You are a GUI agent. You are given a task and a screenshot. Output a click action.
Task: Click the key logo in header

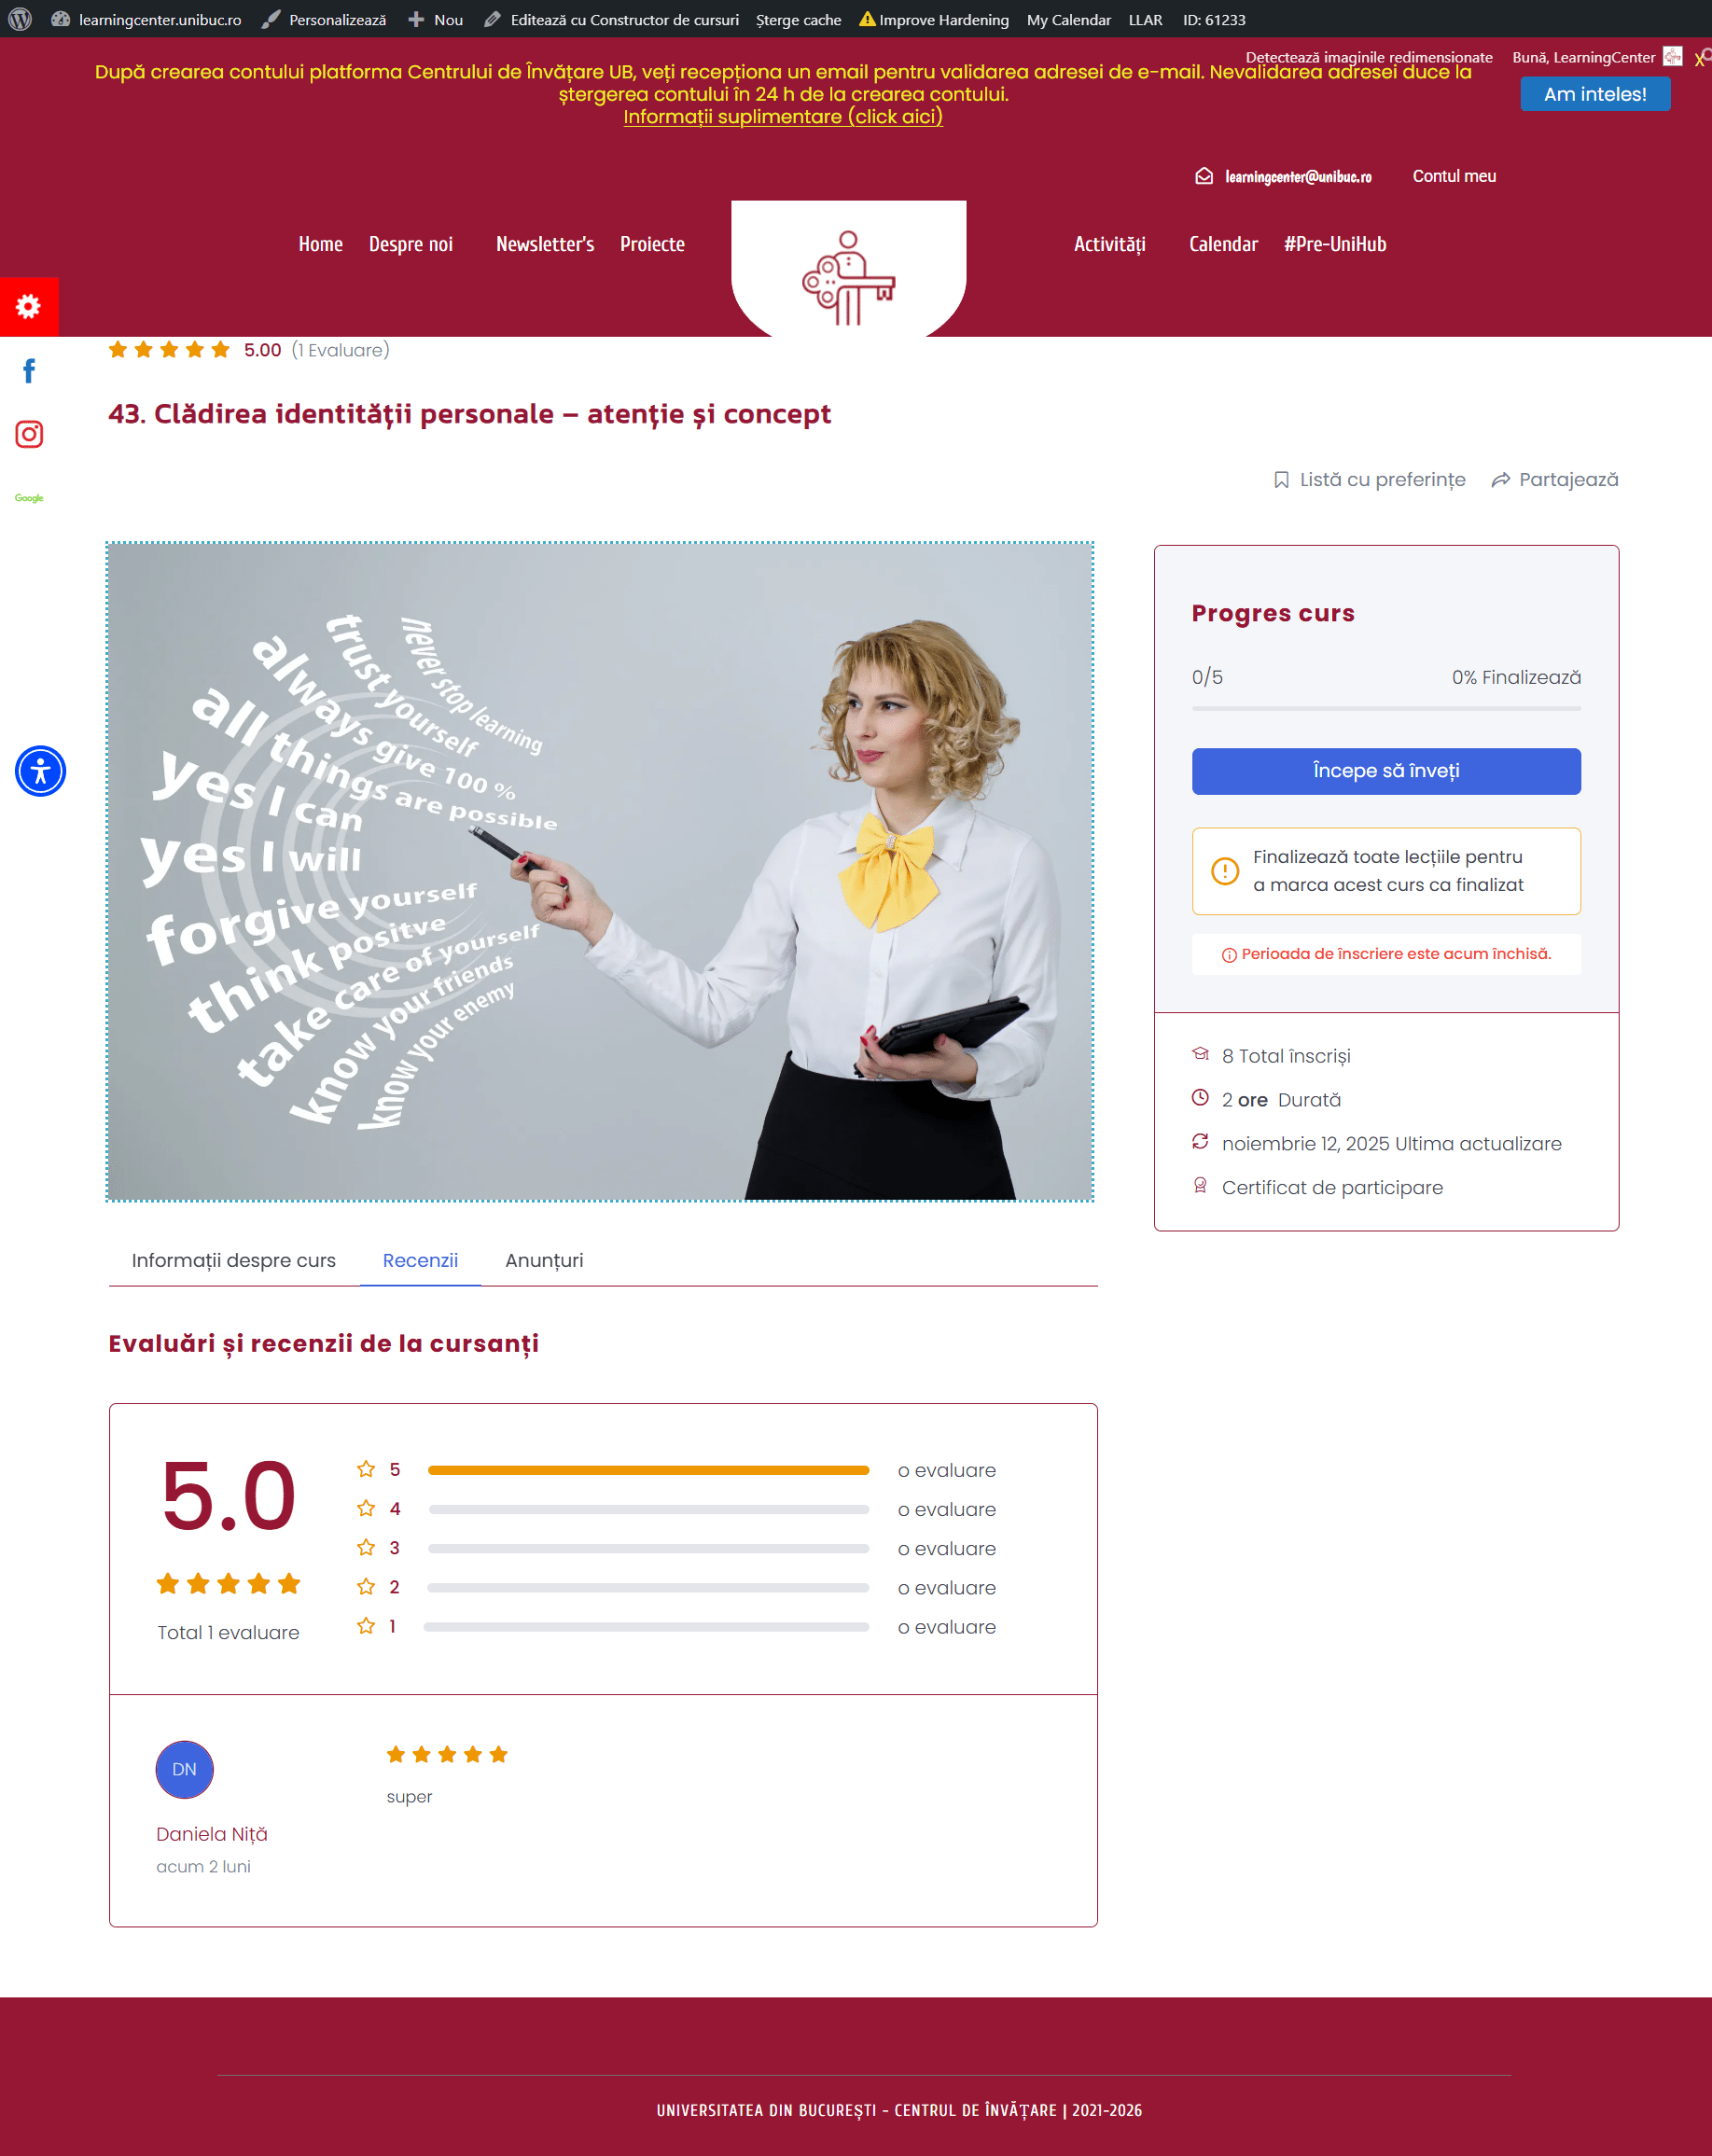pos(848,277)
